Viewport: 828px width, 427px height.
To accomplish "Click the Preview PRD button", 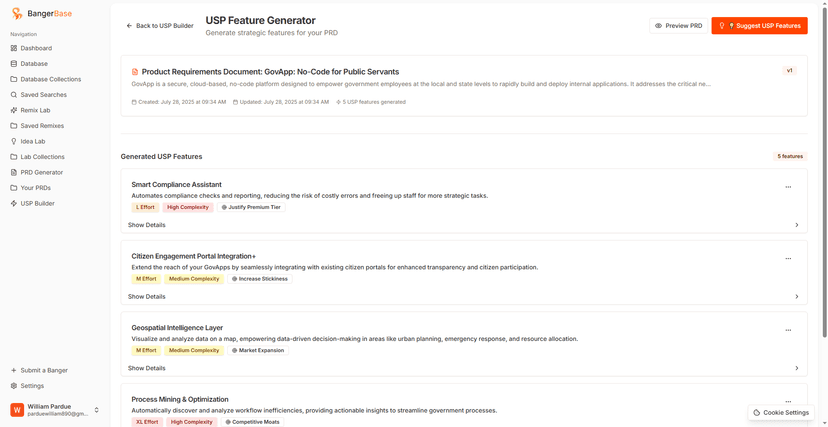I will pos(679,25).
